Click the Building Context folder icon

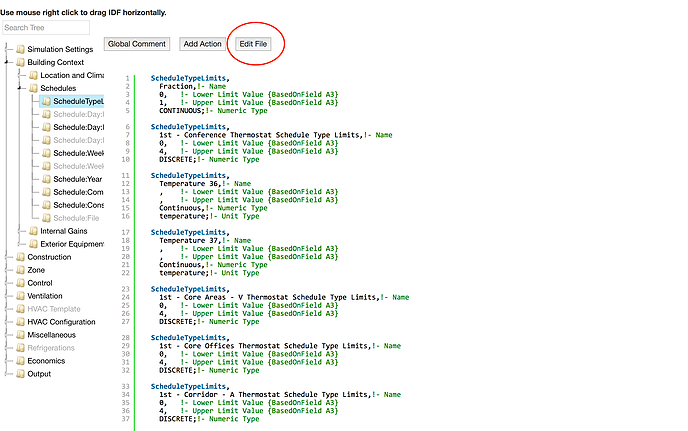(x=20, y=62)
